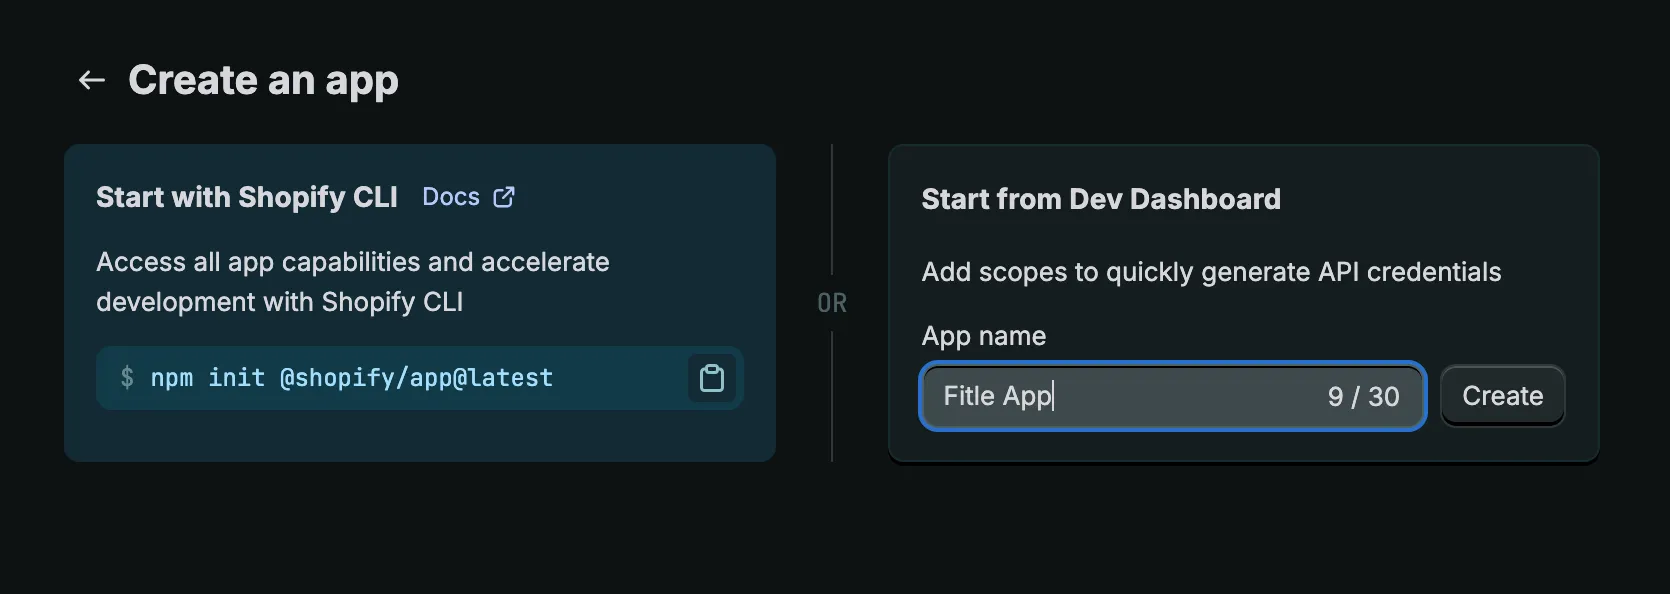The height and width of the screenshot is (594, 1670).
Task: Go back using the left arrow icon
Action: (x=92, y=80)
